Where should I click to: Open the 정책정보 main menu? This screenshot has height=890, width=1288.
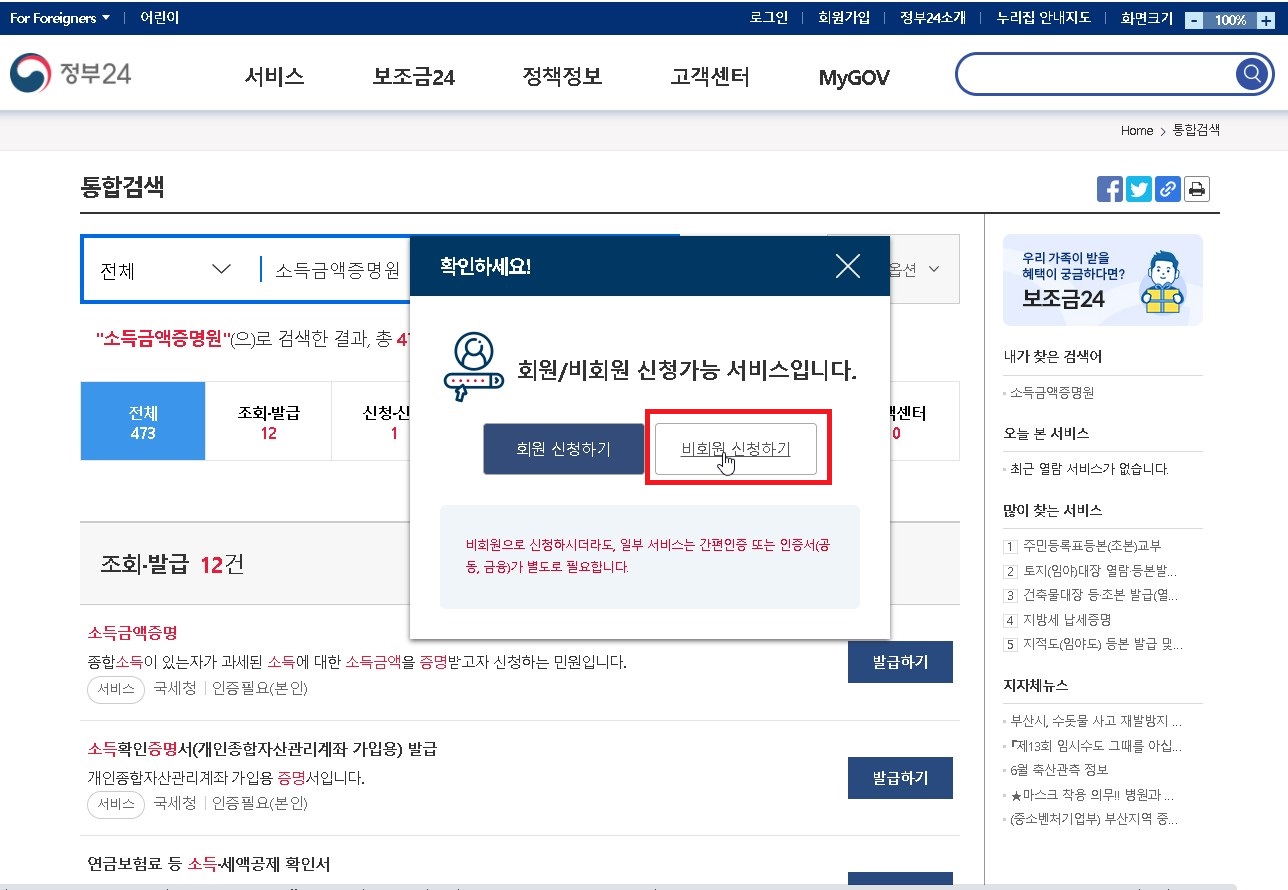tap(562, 77)
